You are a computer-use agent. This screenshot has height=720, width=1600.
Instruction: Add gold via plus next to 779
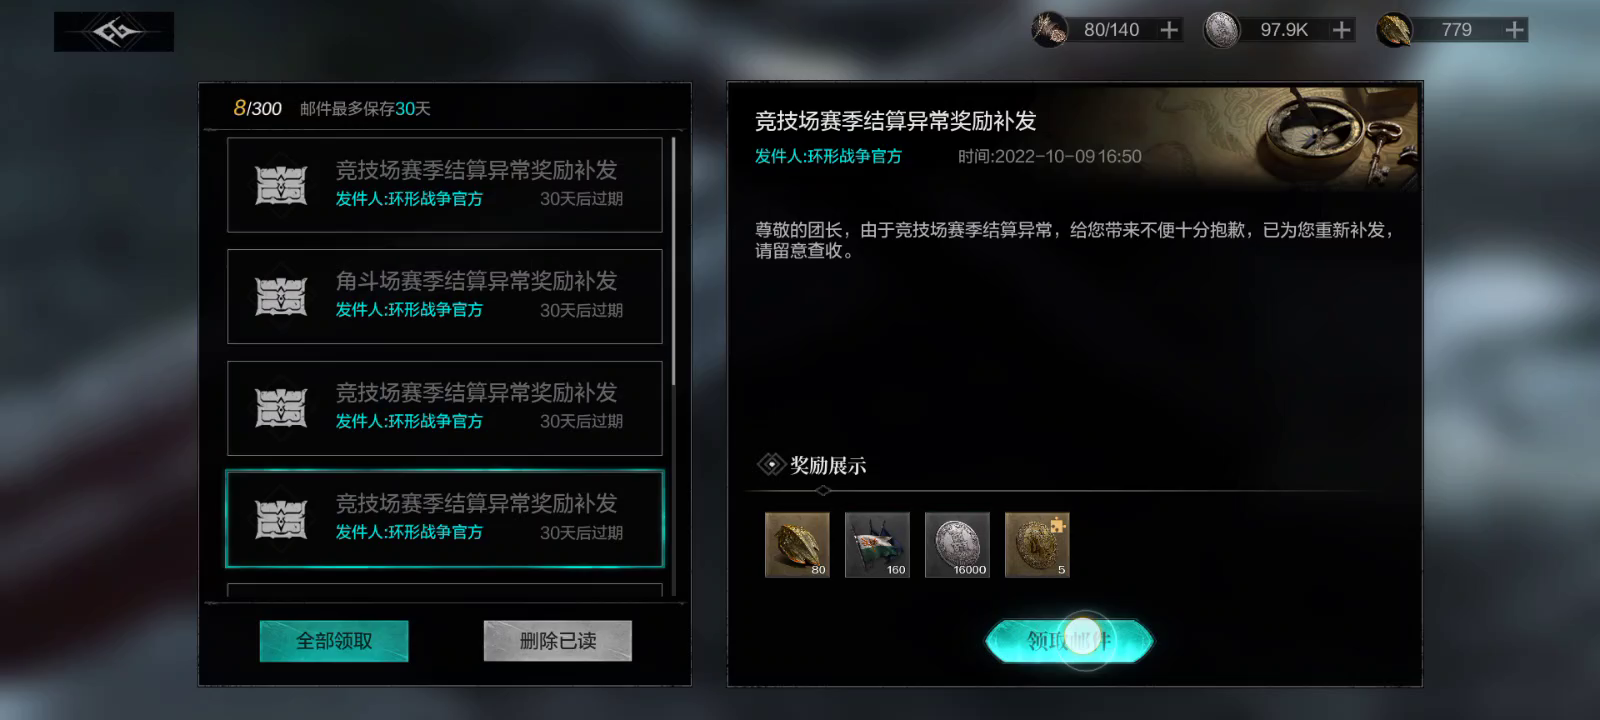tap(1515, 30)
